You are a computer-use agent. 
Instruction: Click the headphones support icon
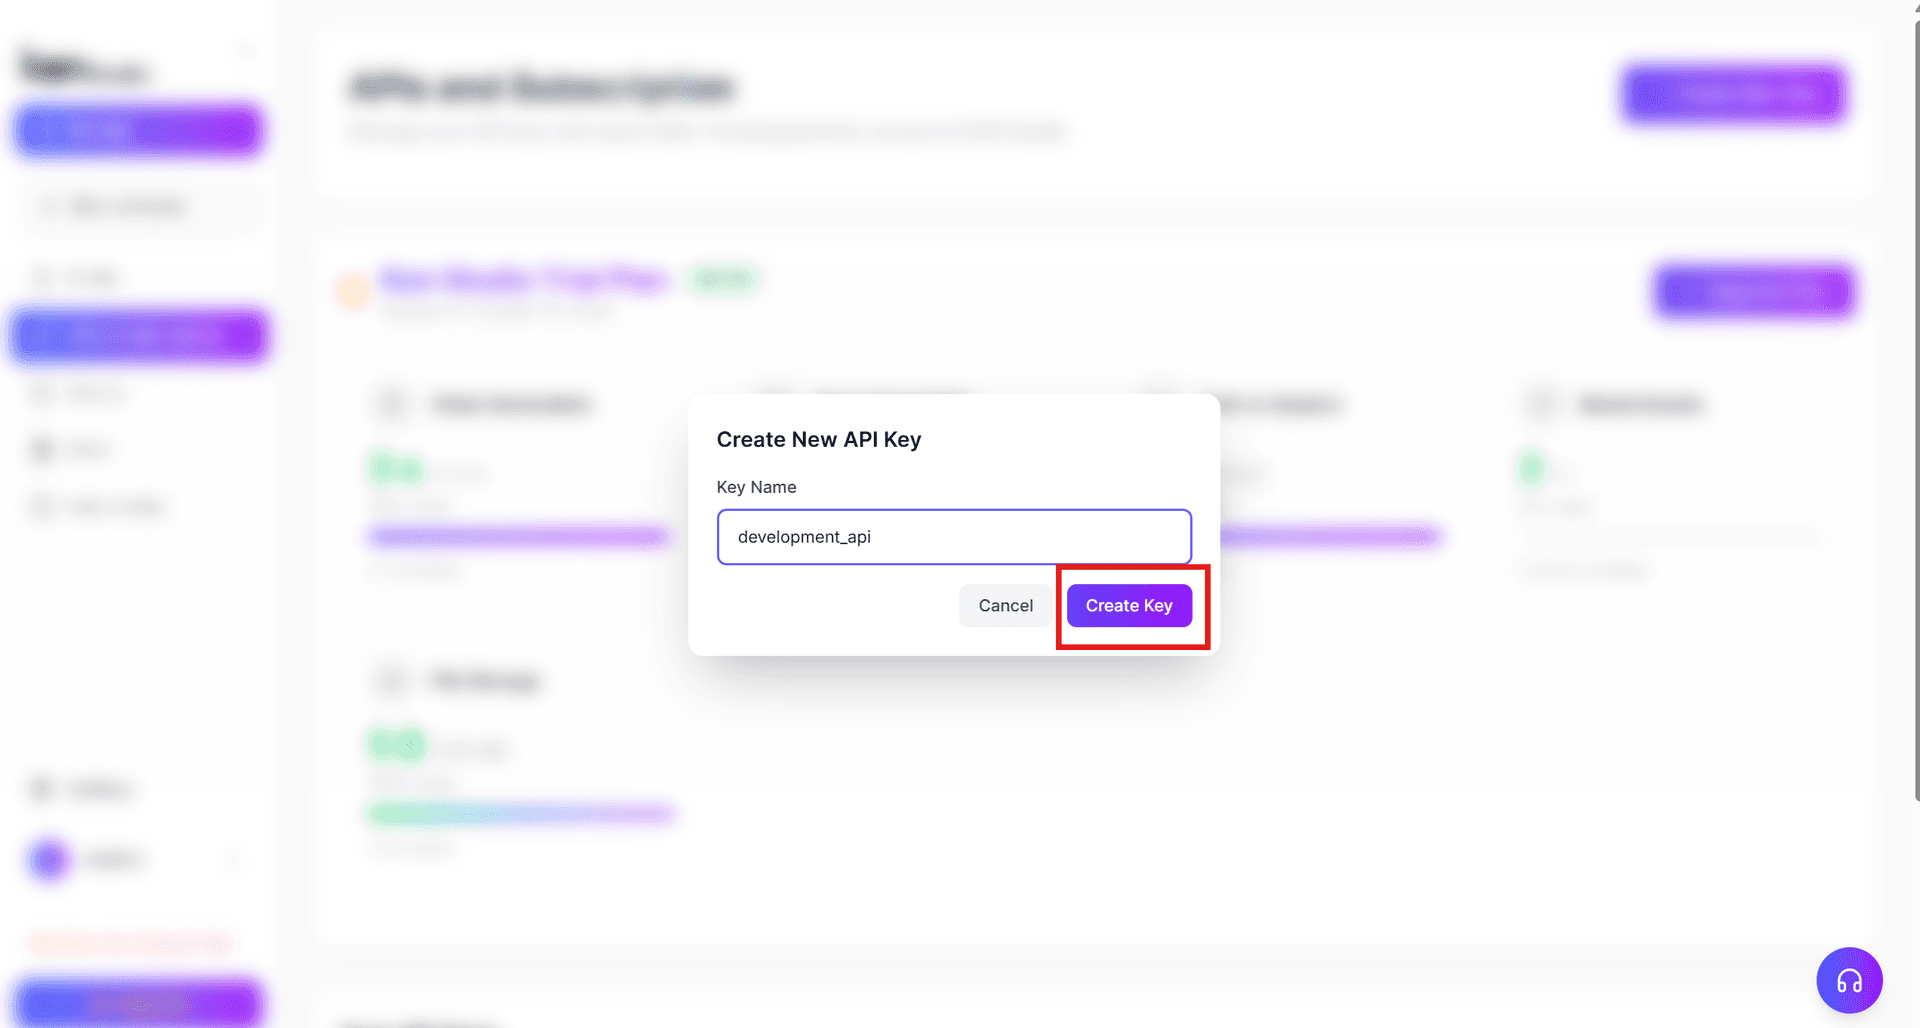[1849, 980]
